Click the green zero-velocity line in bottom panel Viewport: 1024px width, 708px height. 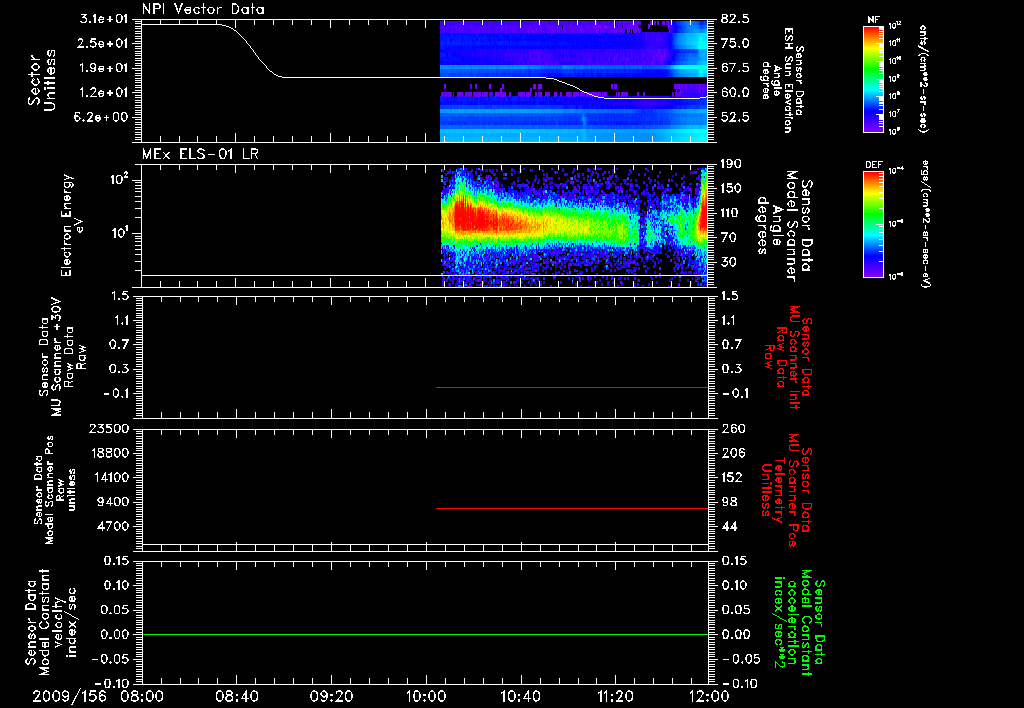(x=425, y=634)
